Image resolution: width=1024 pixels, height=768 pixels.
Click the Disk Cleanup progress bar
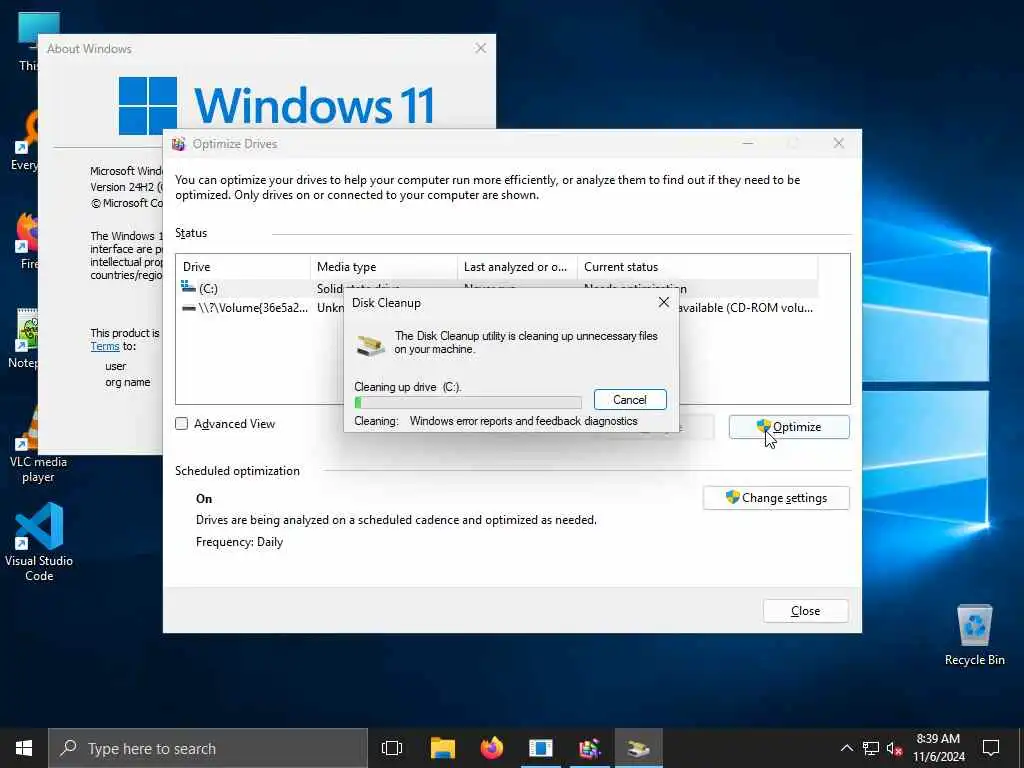tap(468, 403)
